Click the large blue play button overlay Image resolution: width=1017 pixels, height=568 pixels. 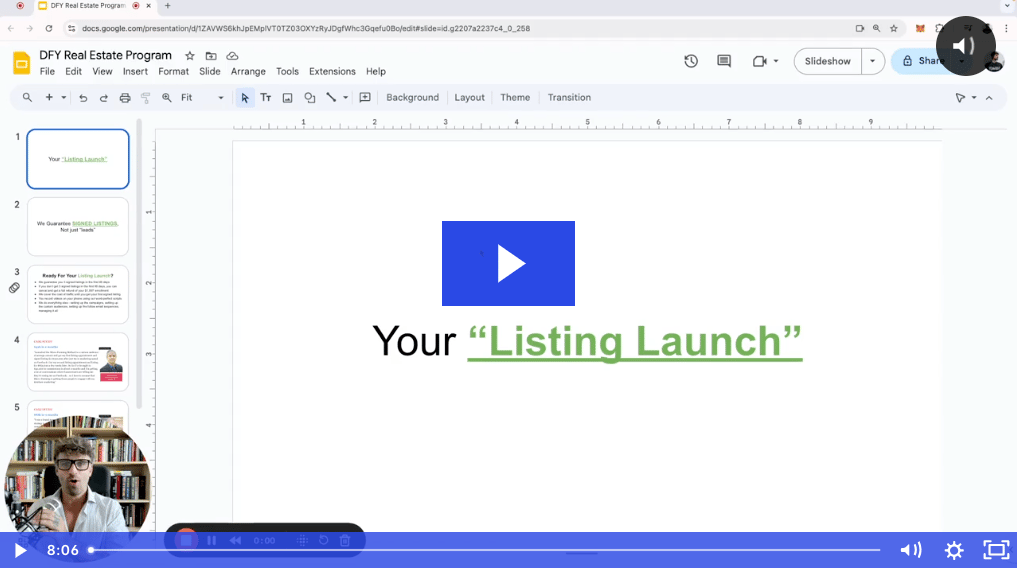tap(508, 263)
